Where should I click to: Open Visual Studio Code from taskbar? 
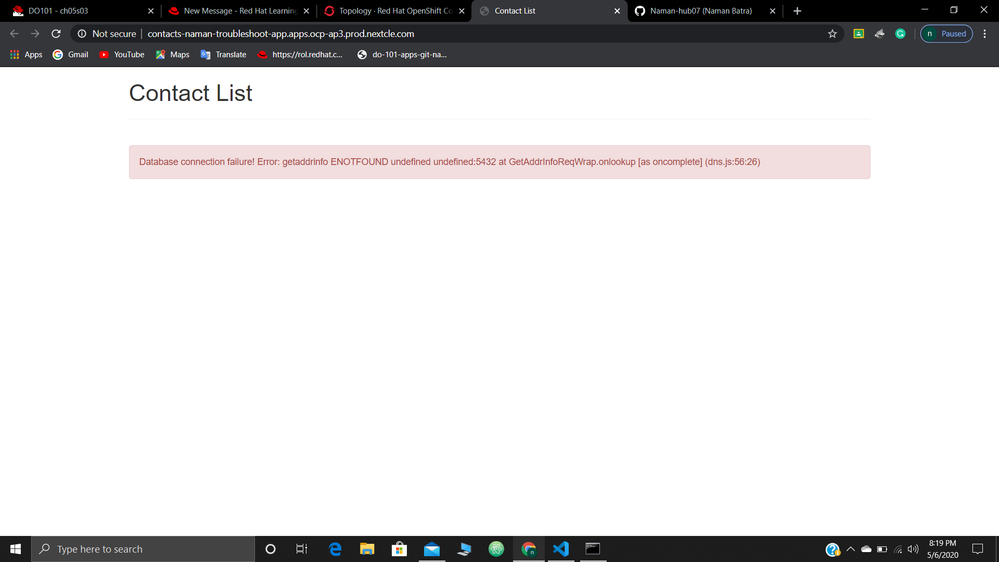(x=560, y=549)
